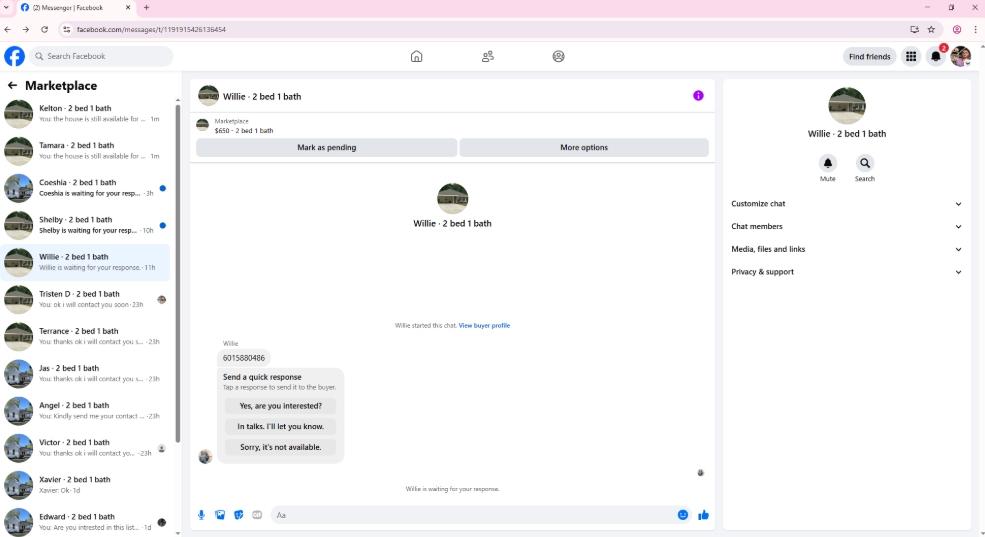Image resolution: width=985 pixels, height=537 pixels.
Task: Open the Xavier 2 bed 1 bath chat
Action: 85,484
